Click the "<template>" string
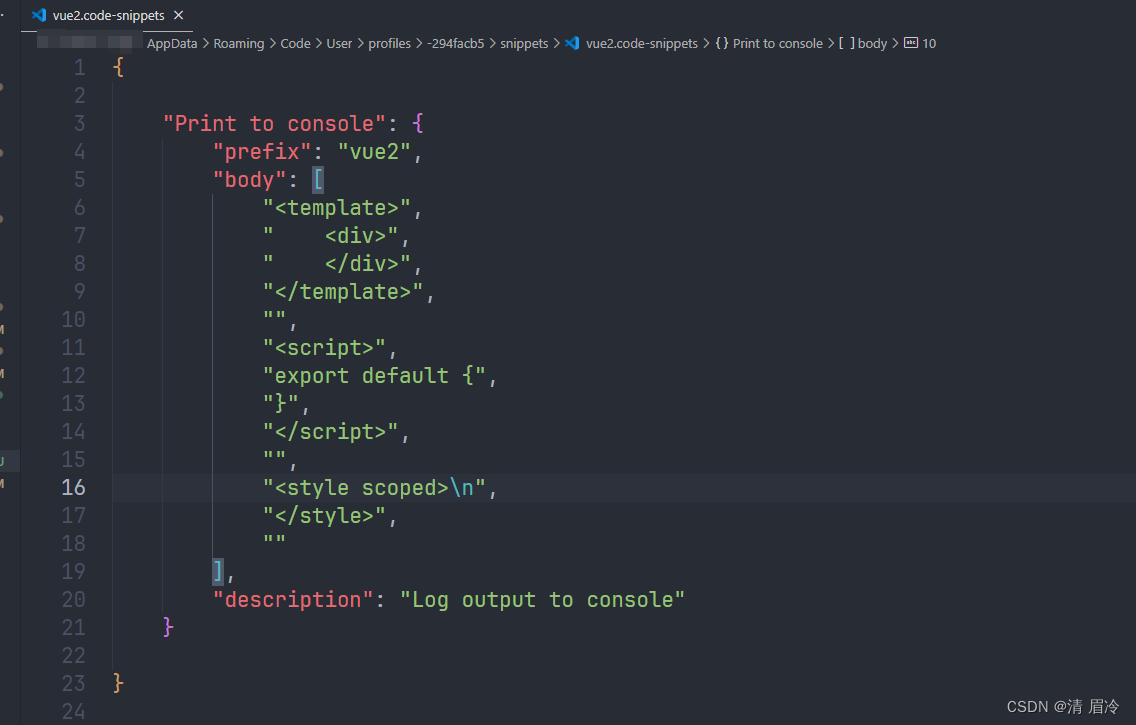The image size is (1136, 725). pyautogui.click(x=337, y=208)
